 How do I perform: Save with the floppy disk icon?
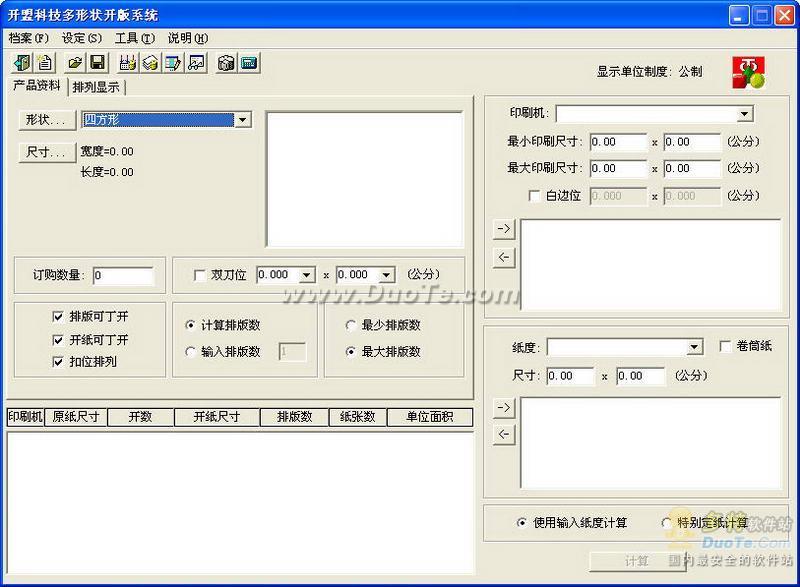click(97, 63)
